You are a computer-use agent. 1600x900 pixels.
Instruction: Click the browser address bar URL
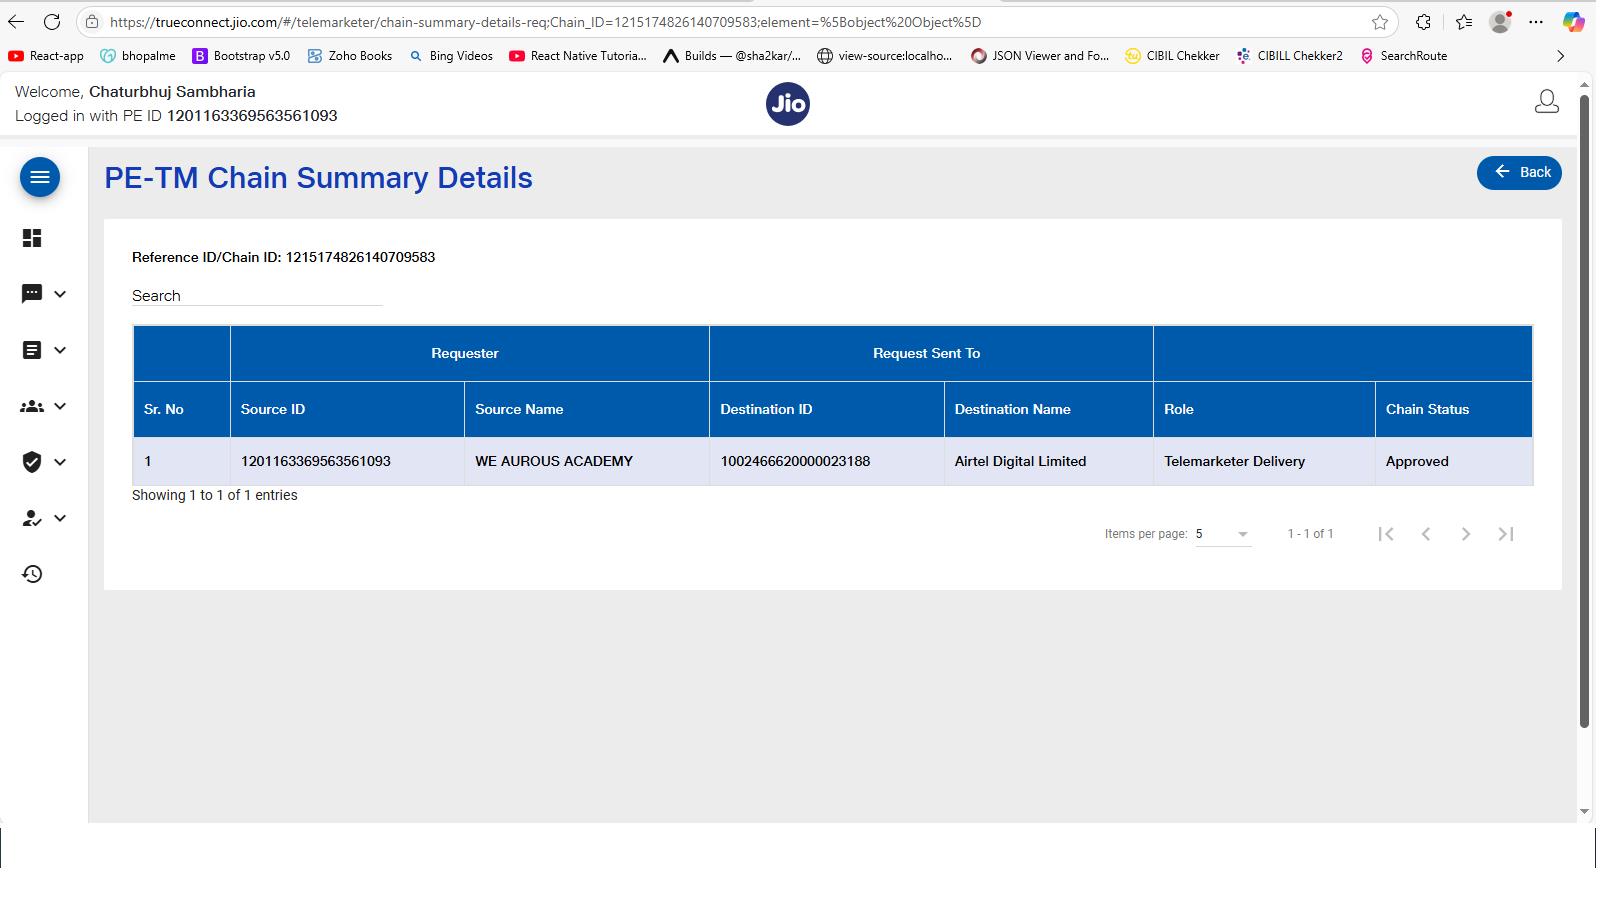click(545, 22)
